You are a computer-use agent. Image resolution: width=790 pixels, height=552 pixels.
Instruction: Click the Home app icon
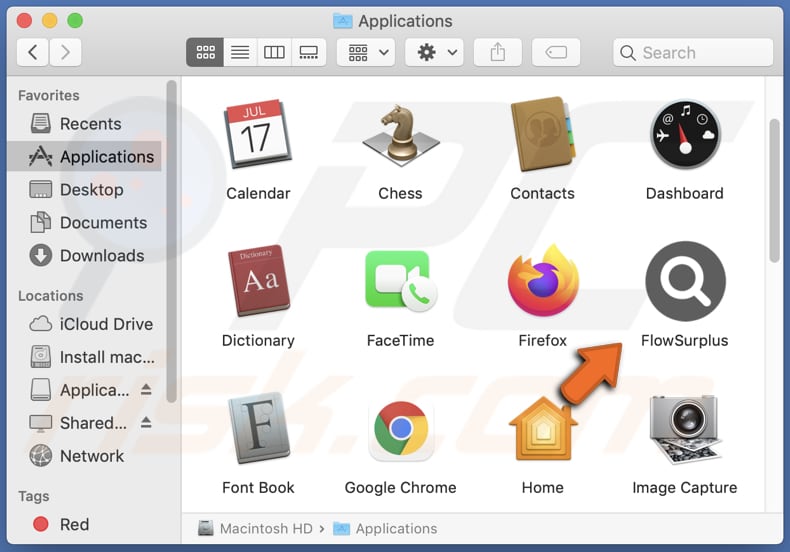[x=543, y=428]
